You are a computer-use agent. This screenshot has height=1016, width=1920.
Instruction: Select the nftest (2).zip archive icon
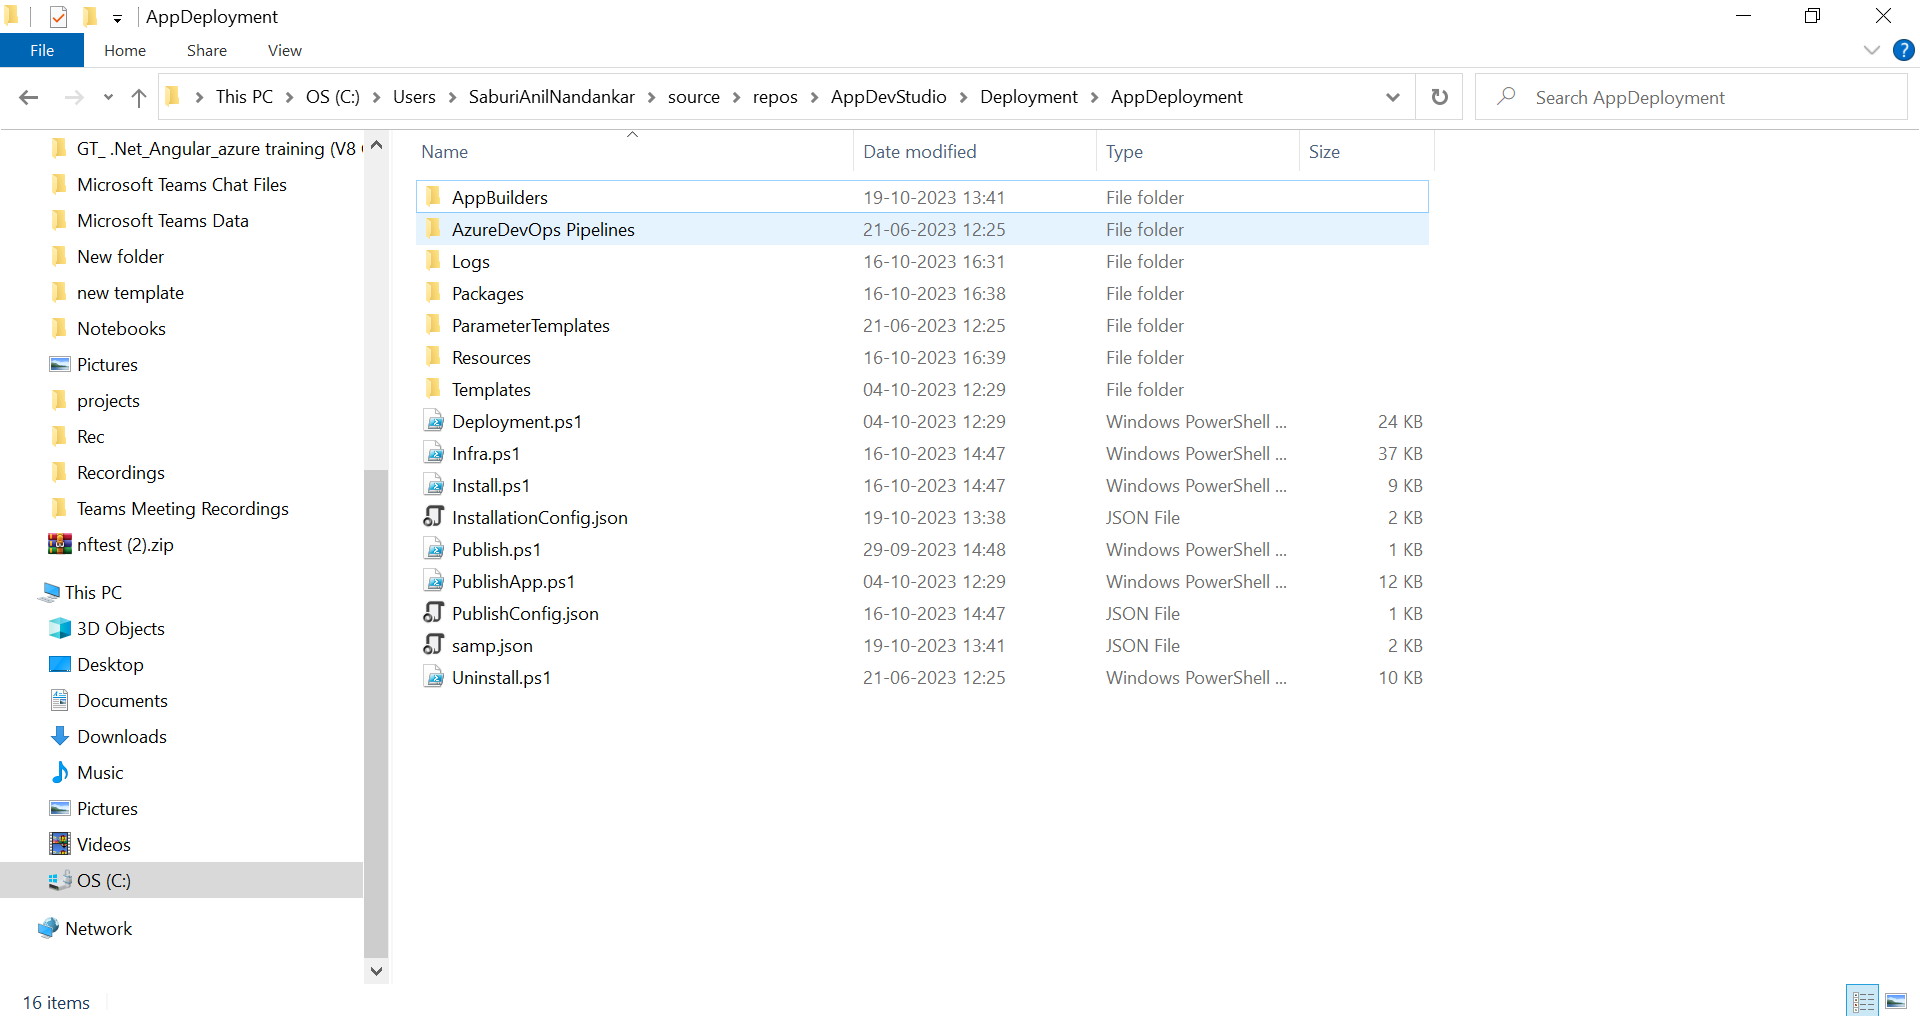pyautogui.click(x=60, y=544)
